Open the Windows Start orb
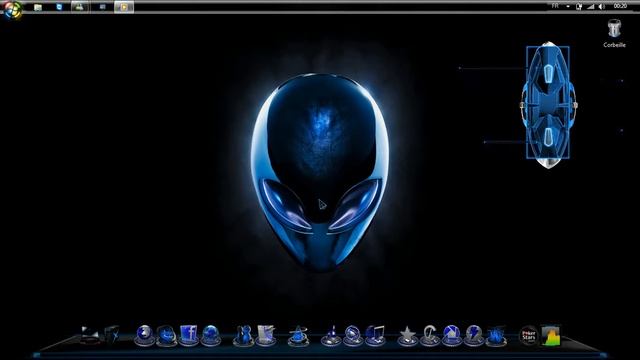 (x=13, y=10)
